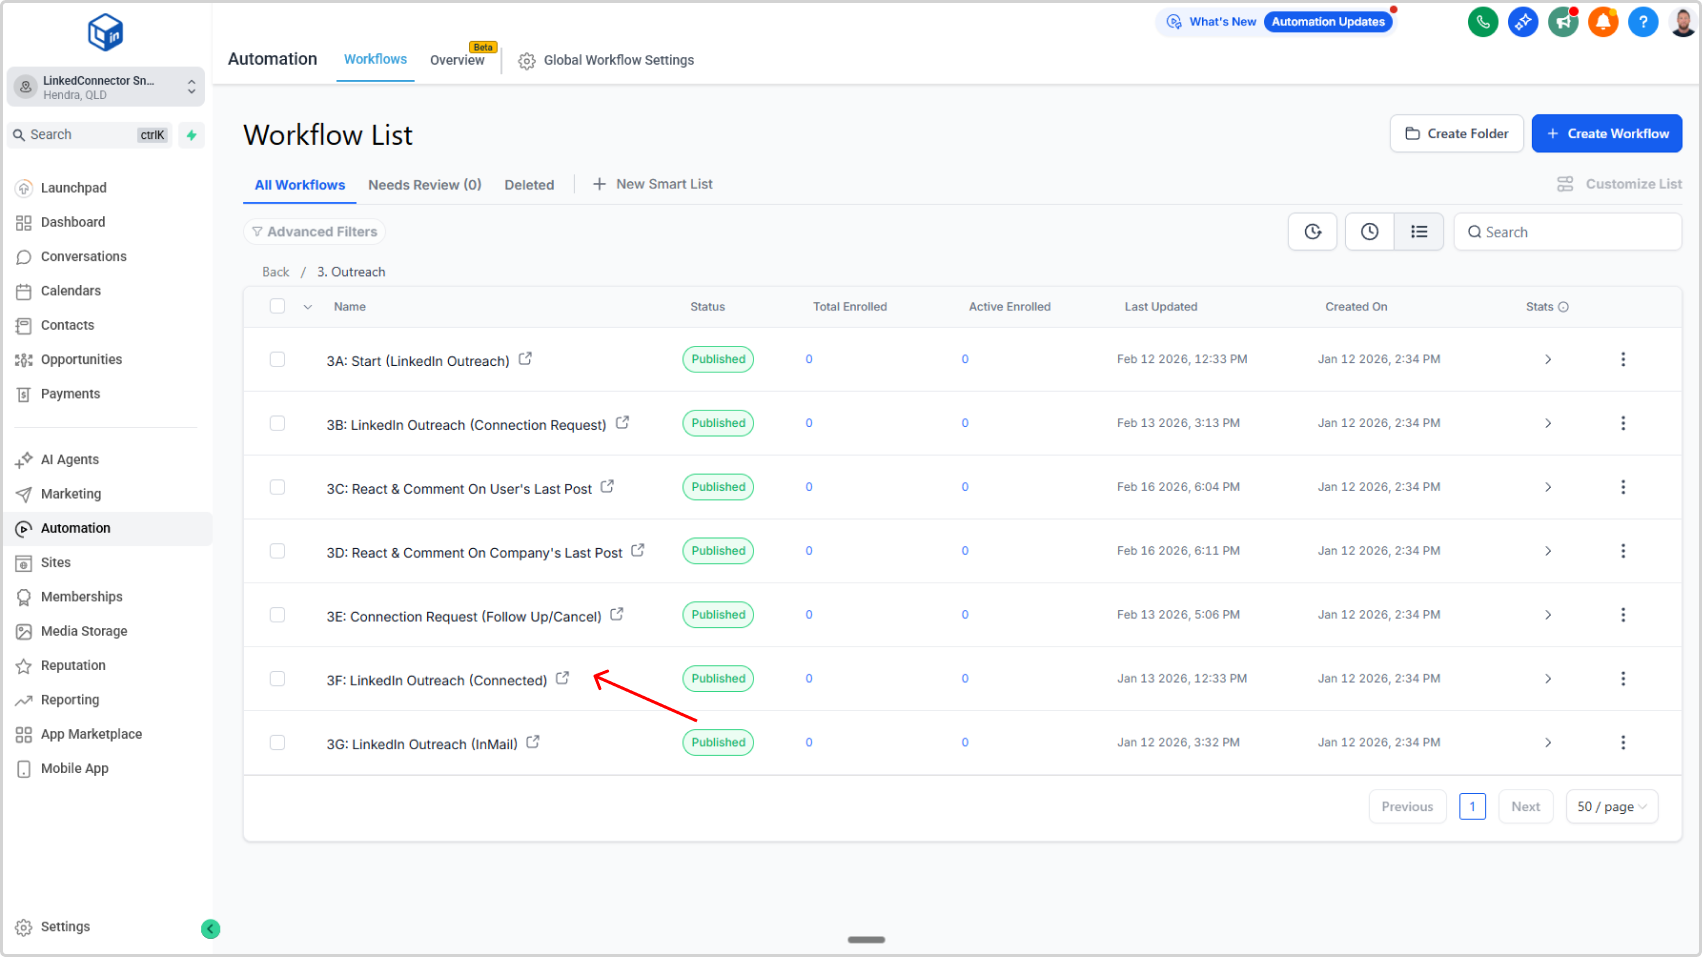Image resolution: width=1702 pixels, height=957 pixels.
Task: Click the blue help question mark icon
Action: (x=1642, y=22)
